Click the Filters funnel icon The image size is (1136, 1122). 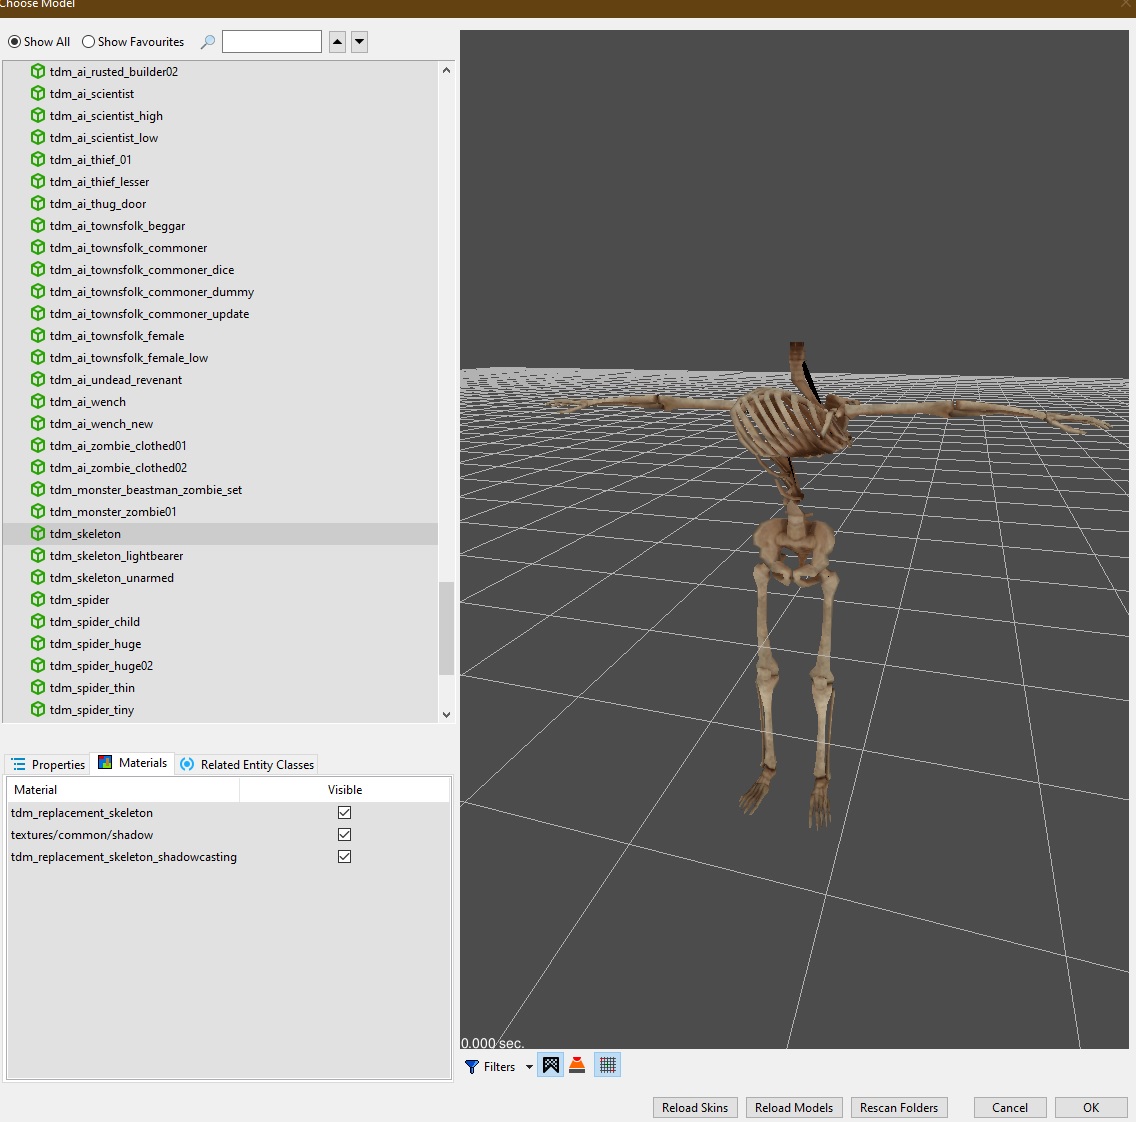tap(472, 1067)
